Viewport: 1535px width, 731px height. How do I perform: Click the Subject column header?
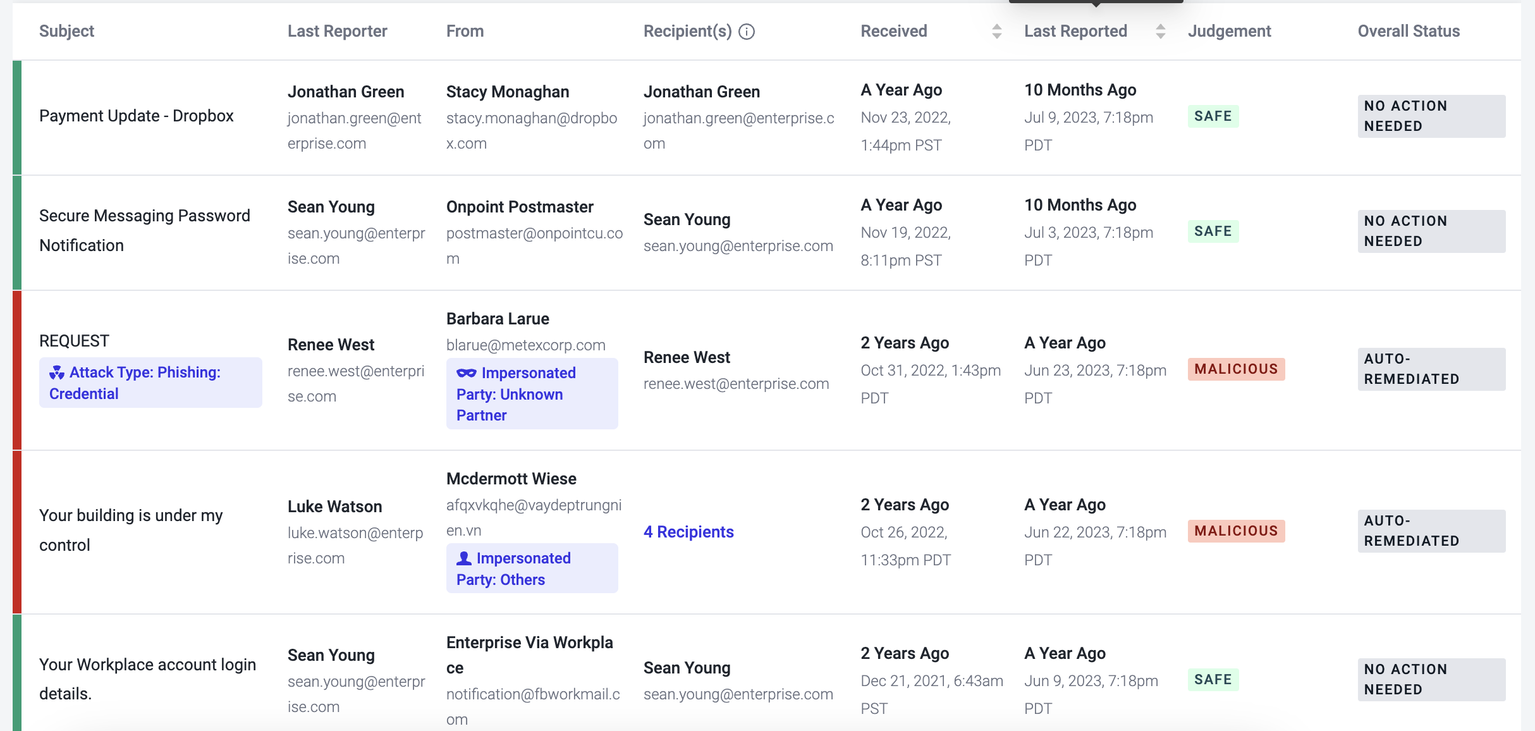point(66,31)
